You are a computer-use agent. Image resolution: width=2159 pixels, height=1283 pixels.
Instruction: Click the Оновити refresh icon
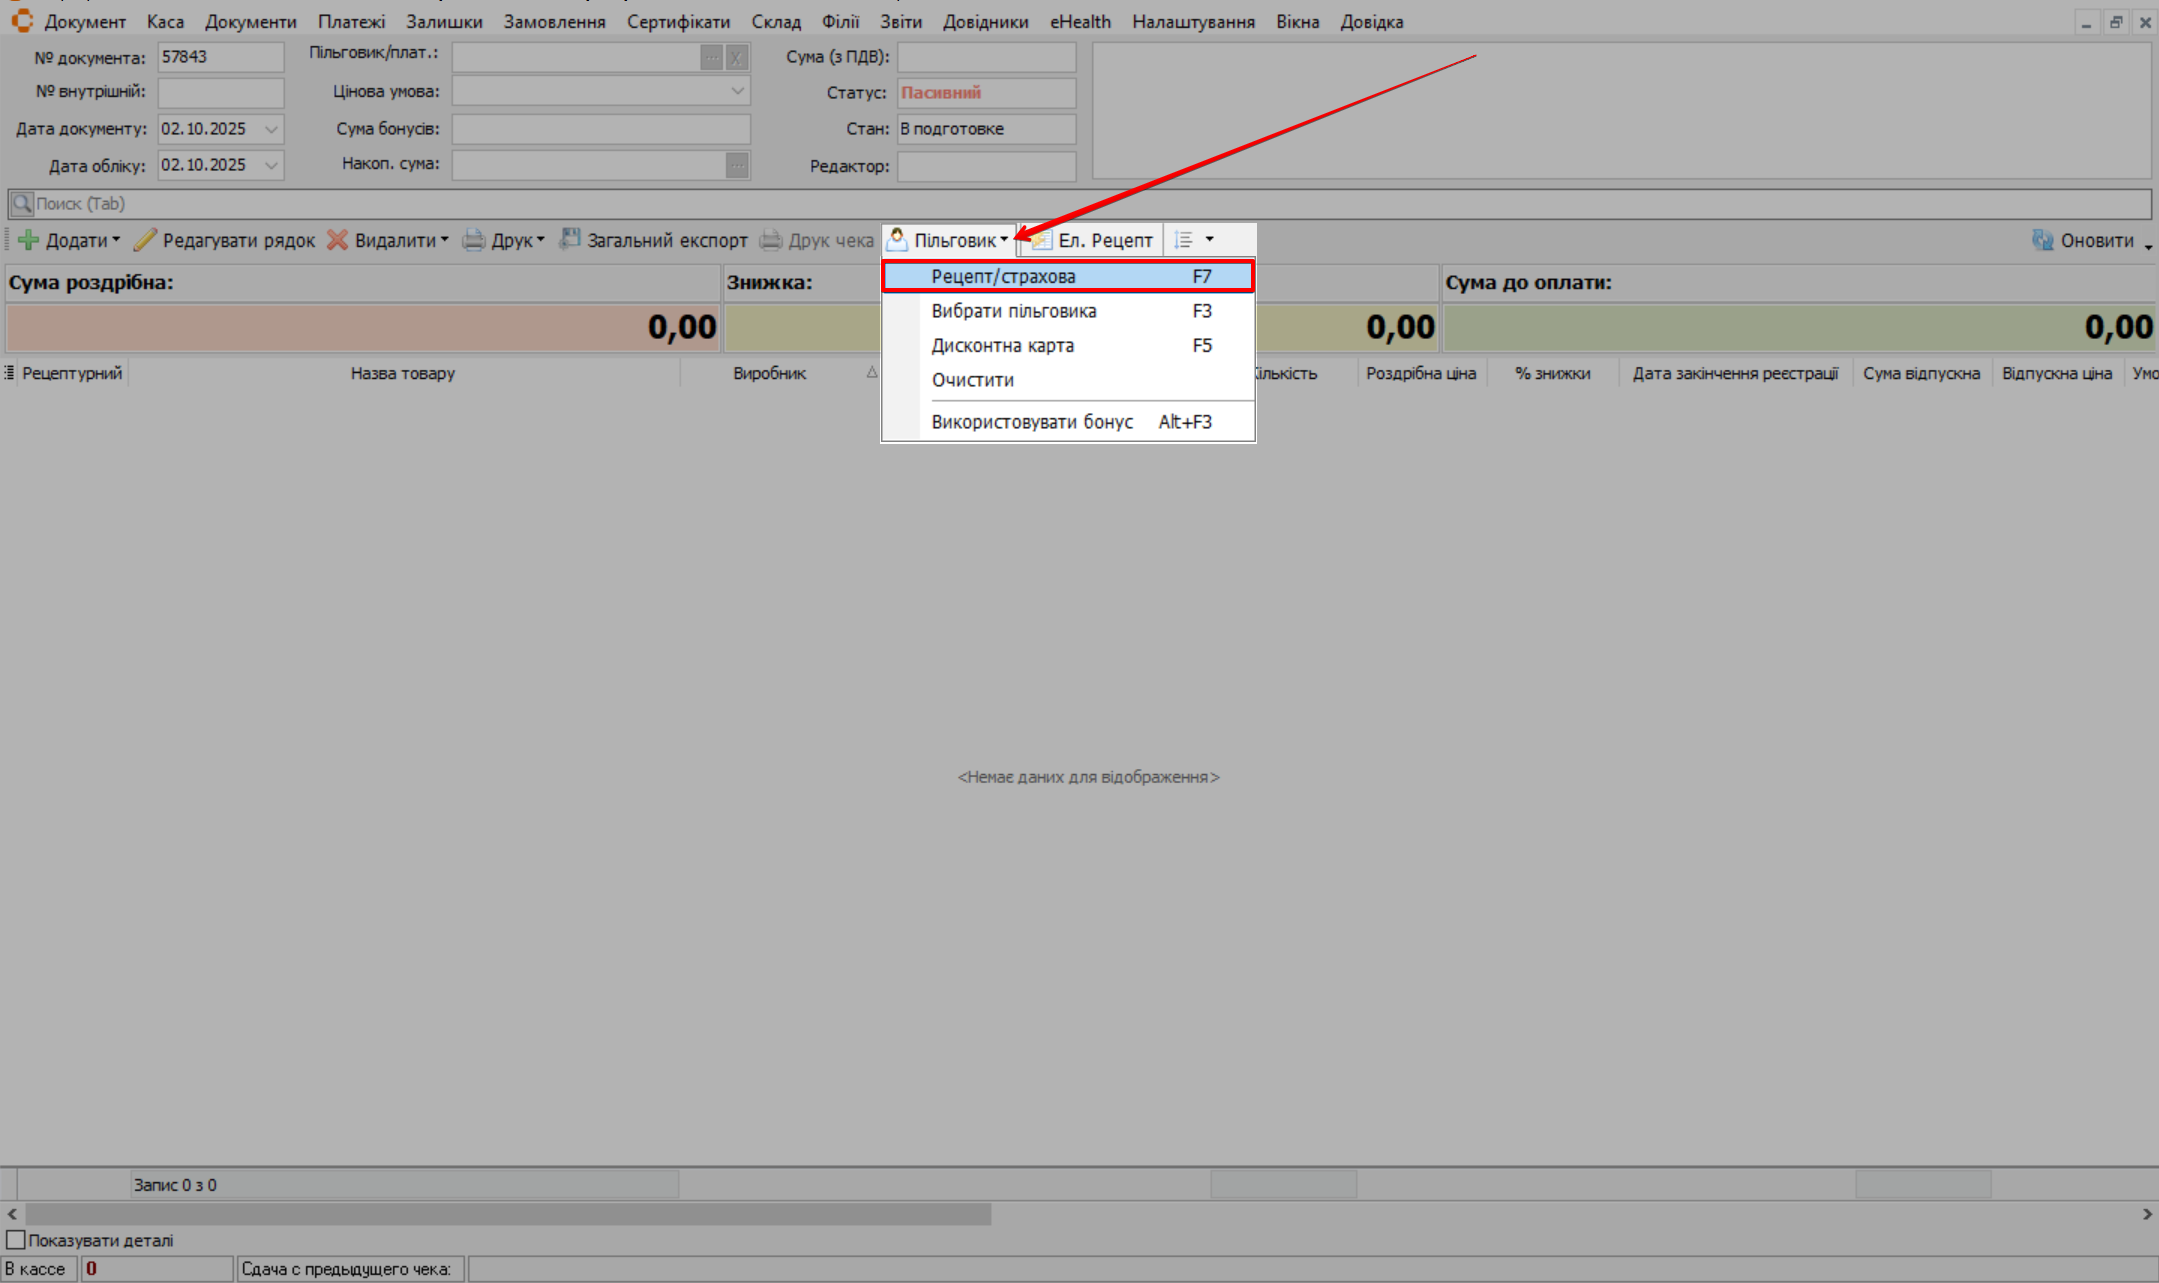click(2042, 240)
